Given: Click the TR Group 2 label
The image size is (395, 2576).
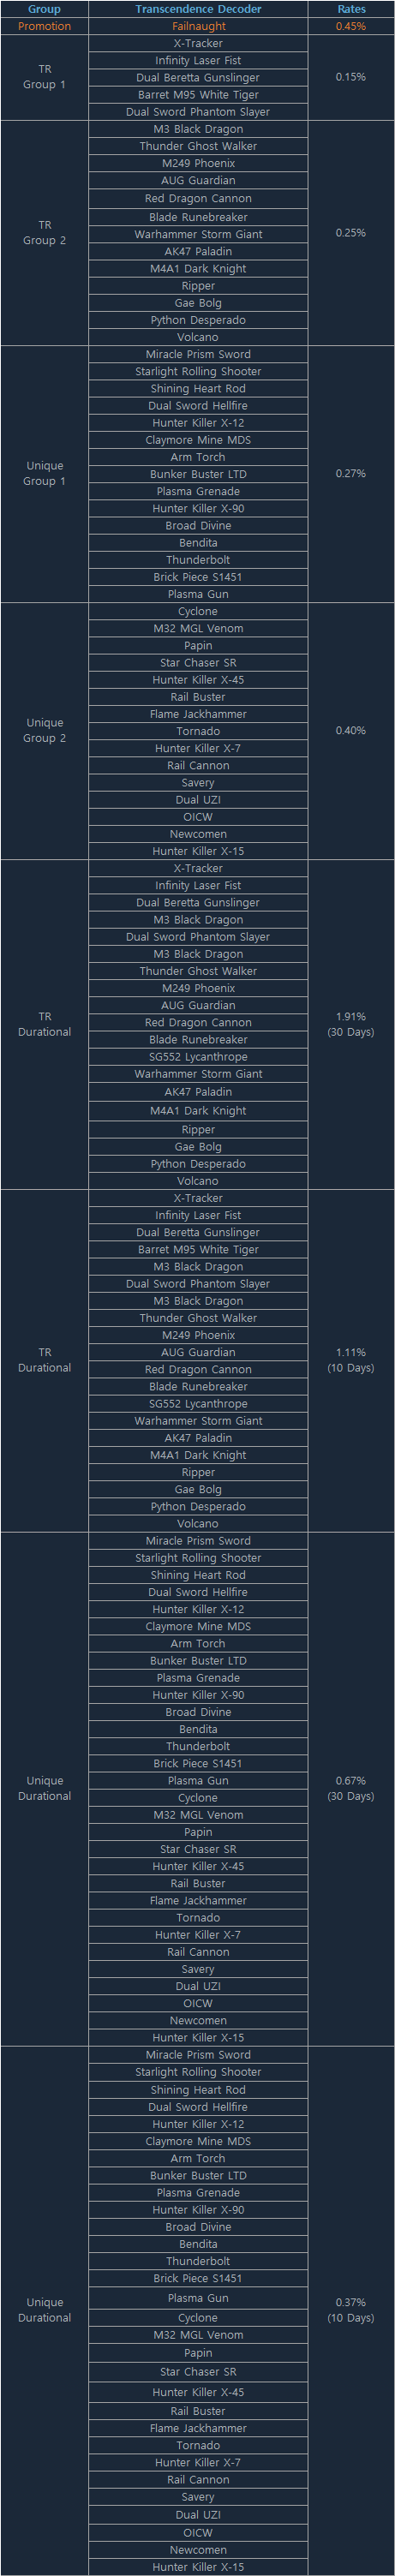Looking at the screenshot, I should [44, 233].
